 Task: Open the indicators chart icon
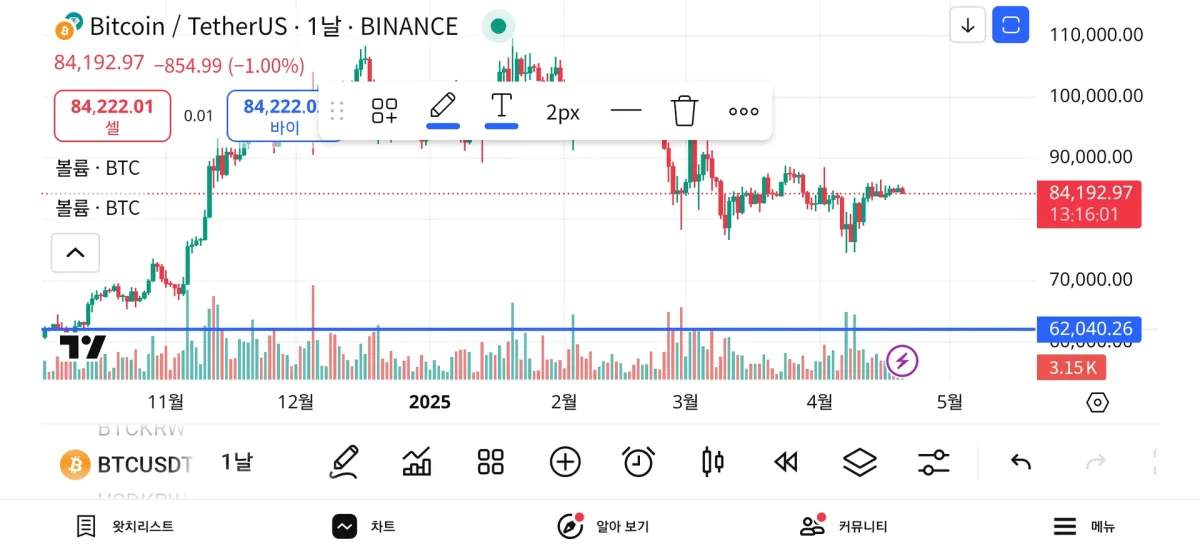click(x=417, y=461)
